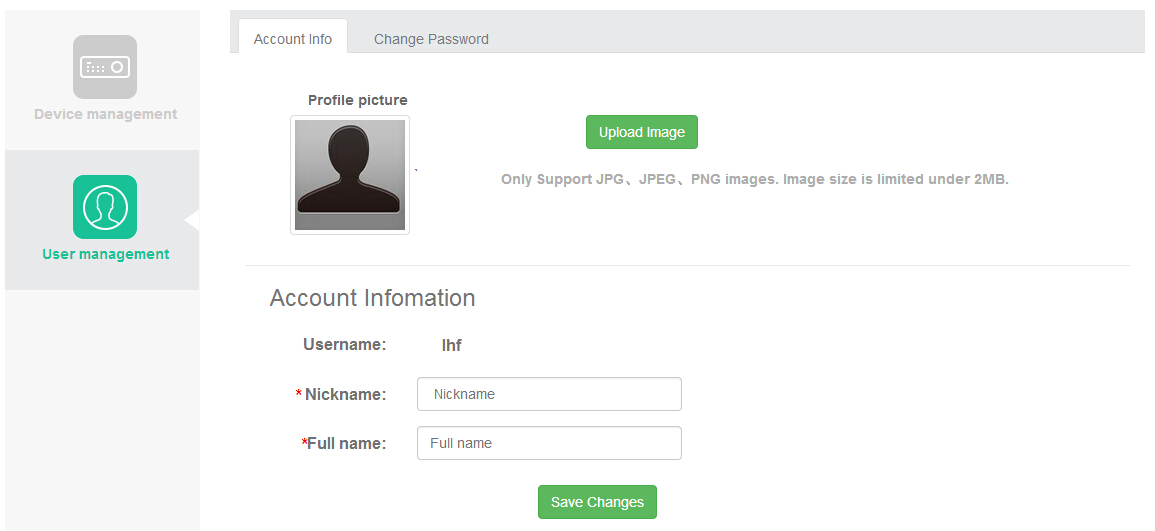Click the Profile picture heading text
Image resolution: width=1155 pixels, height=531 pixels.
357,100
